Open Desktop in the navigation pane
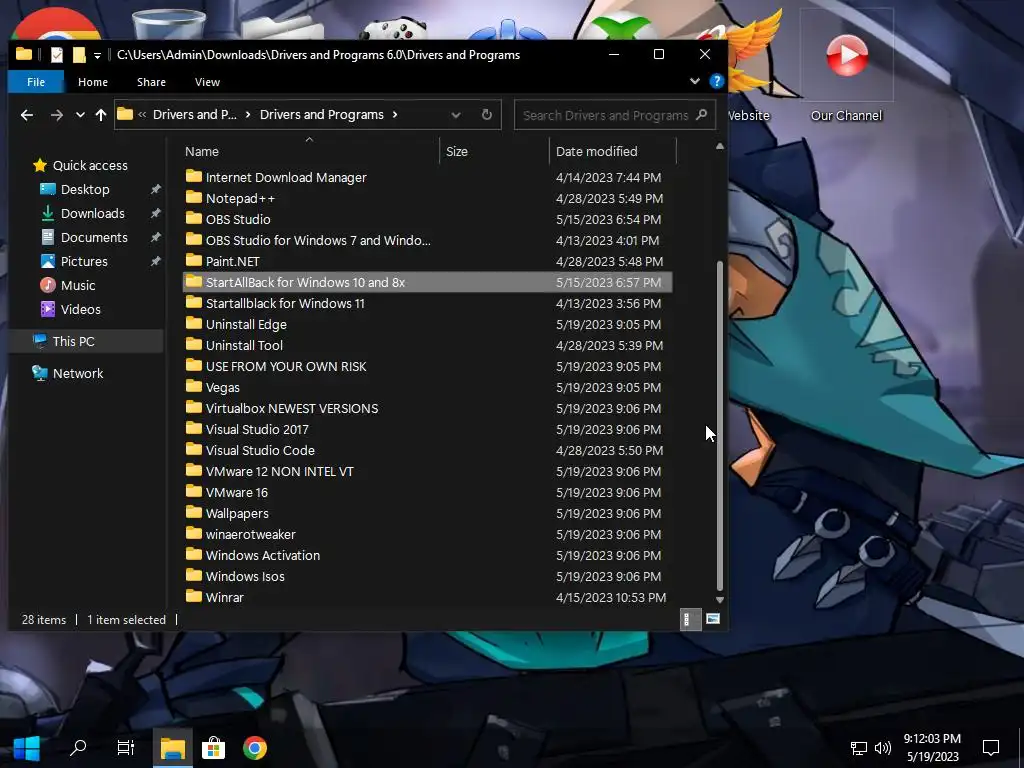1024x768 pixels. pos(85,189)
